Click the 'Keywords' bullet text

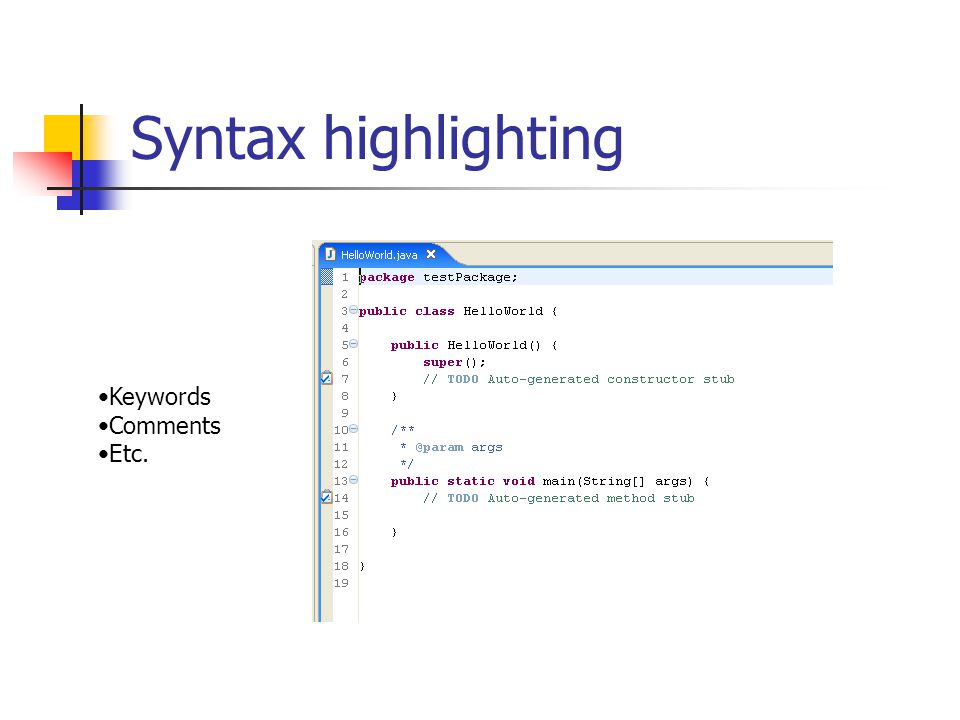tap(159, 397)
